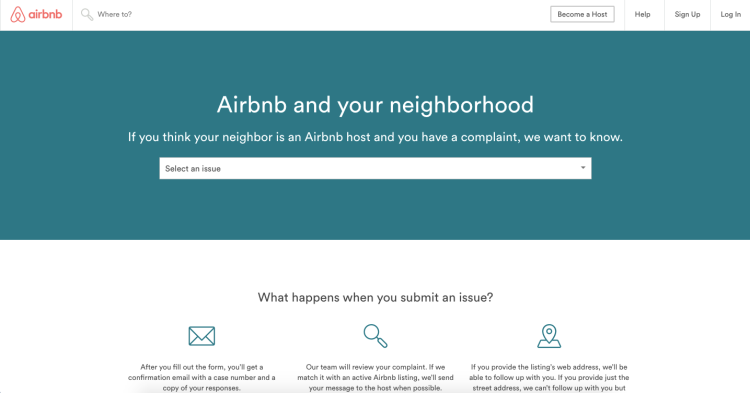The width and height of the screenshot is (750, 393).
Task: Click the Log In link
Action: 730,14
